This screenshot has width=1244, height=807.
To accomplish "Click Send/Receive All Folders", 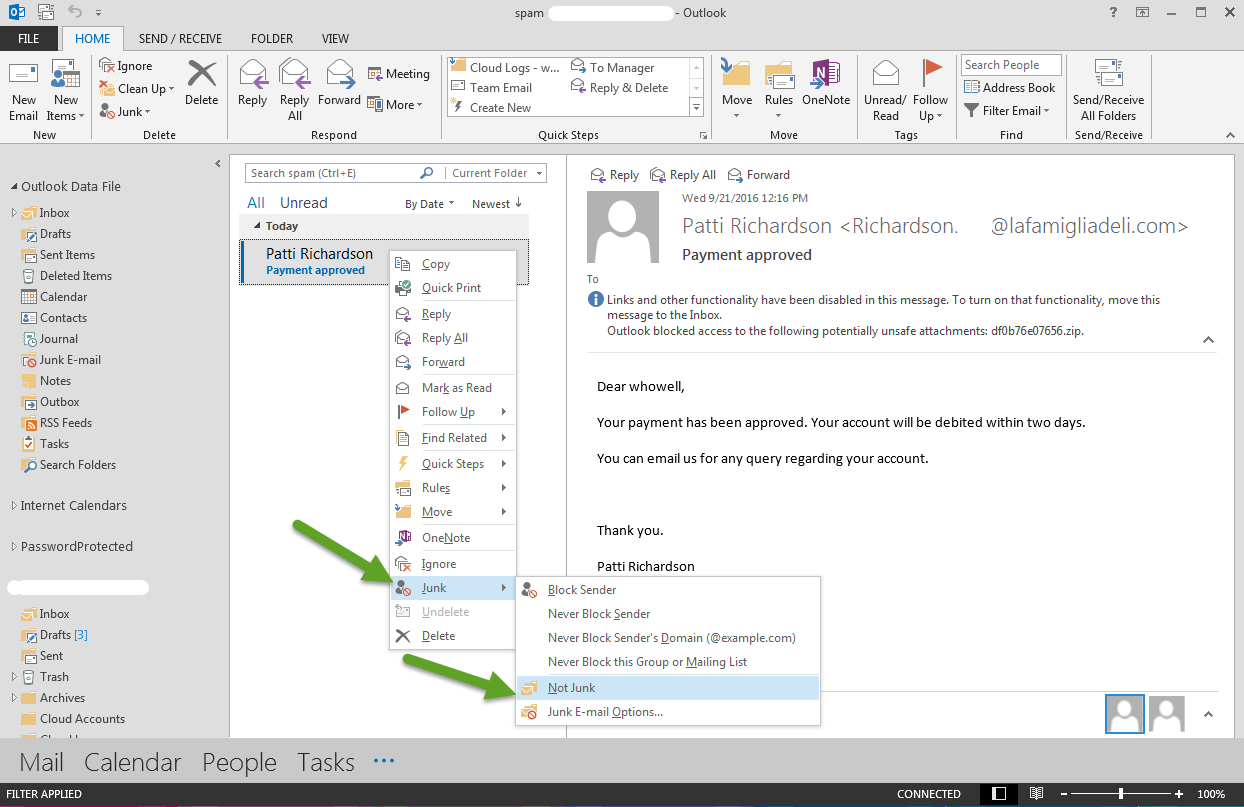I will point(1108,90).
